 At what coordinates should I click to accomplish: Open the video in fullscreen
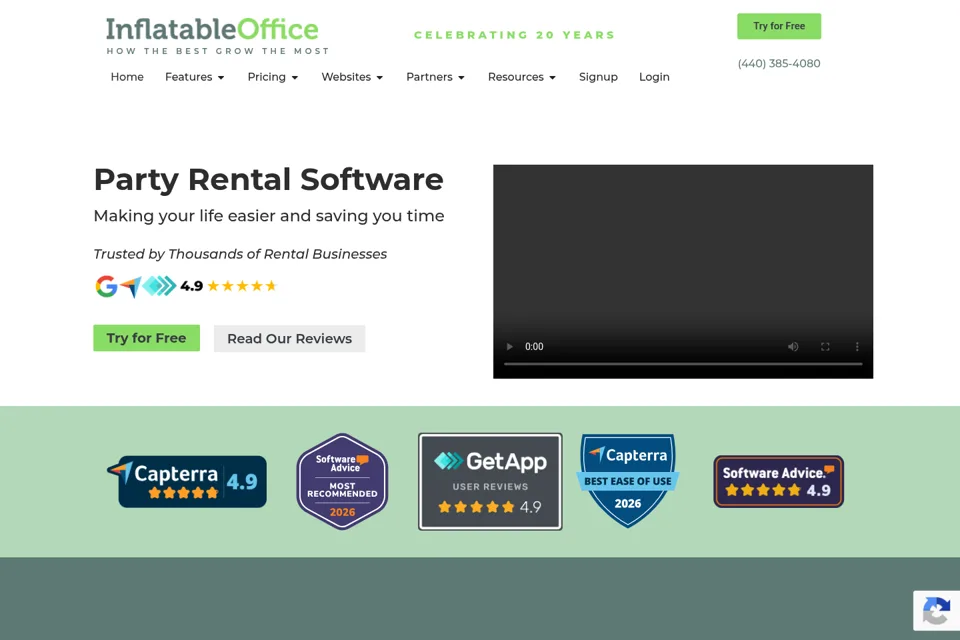825,347
